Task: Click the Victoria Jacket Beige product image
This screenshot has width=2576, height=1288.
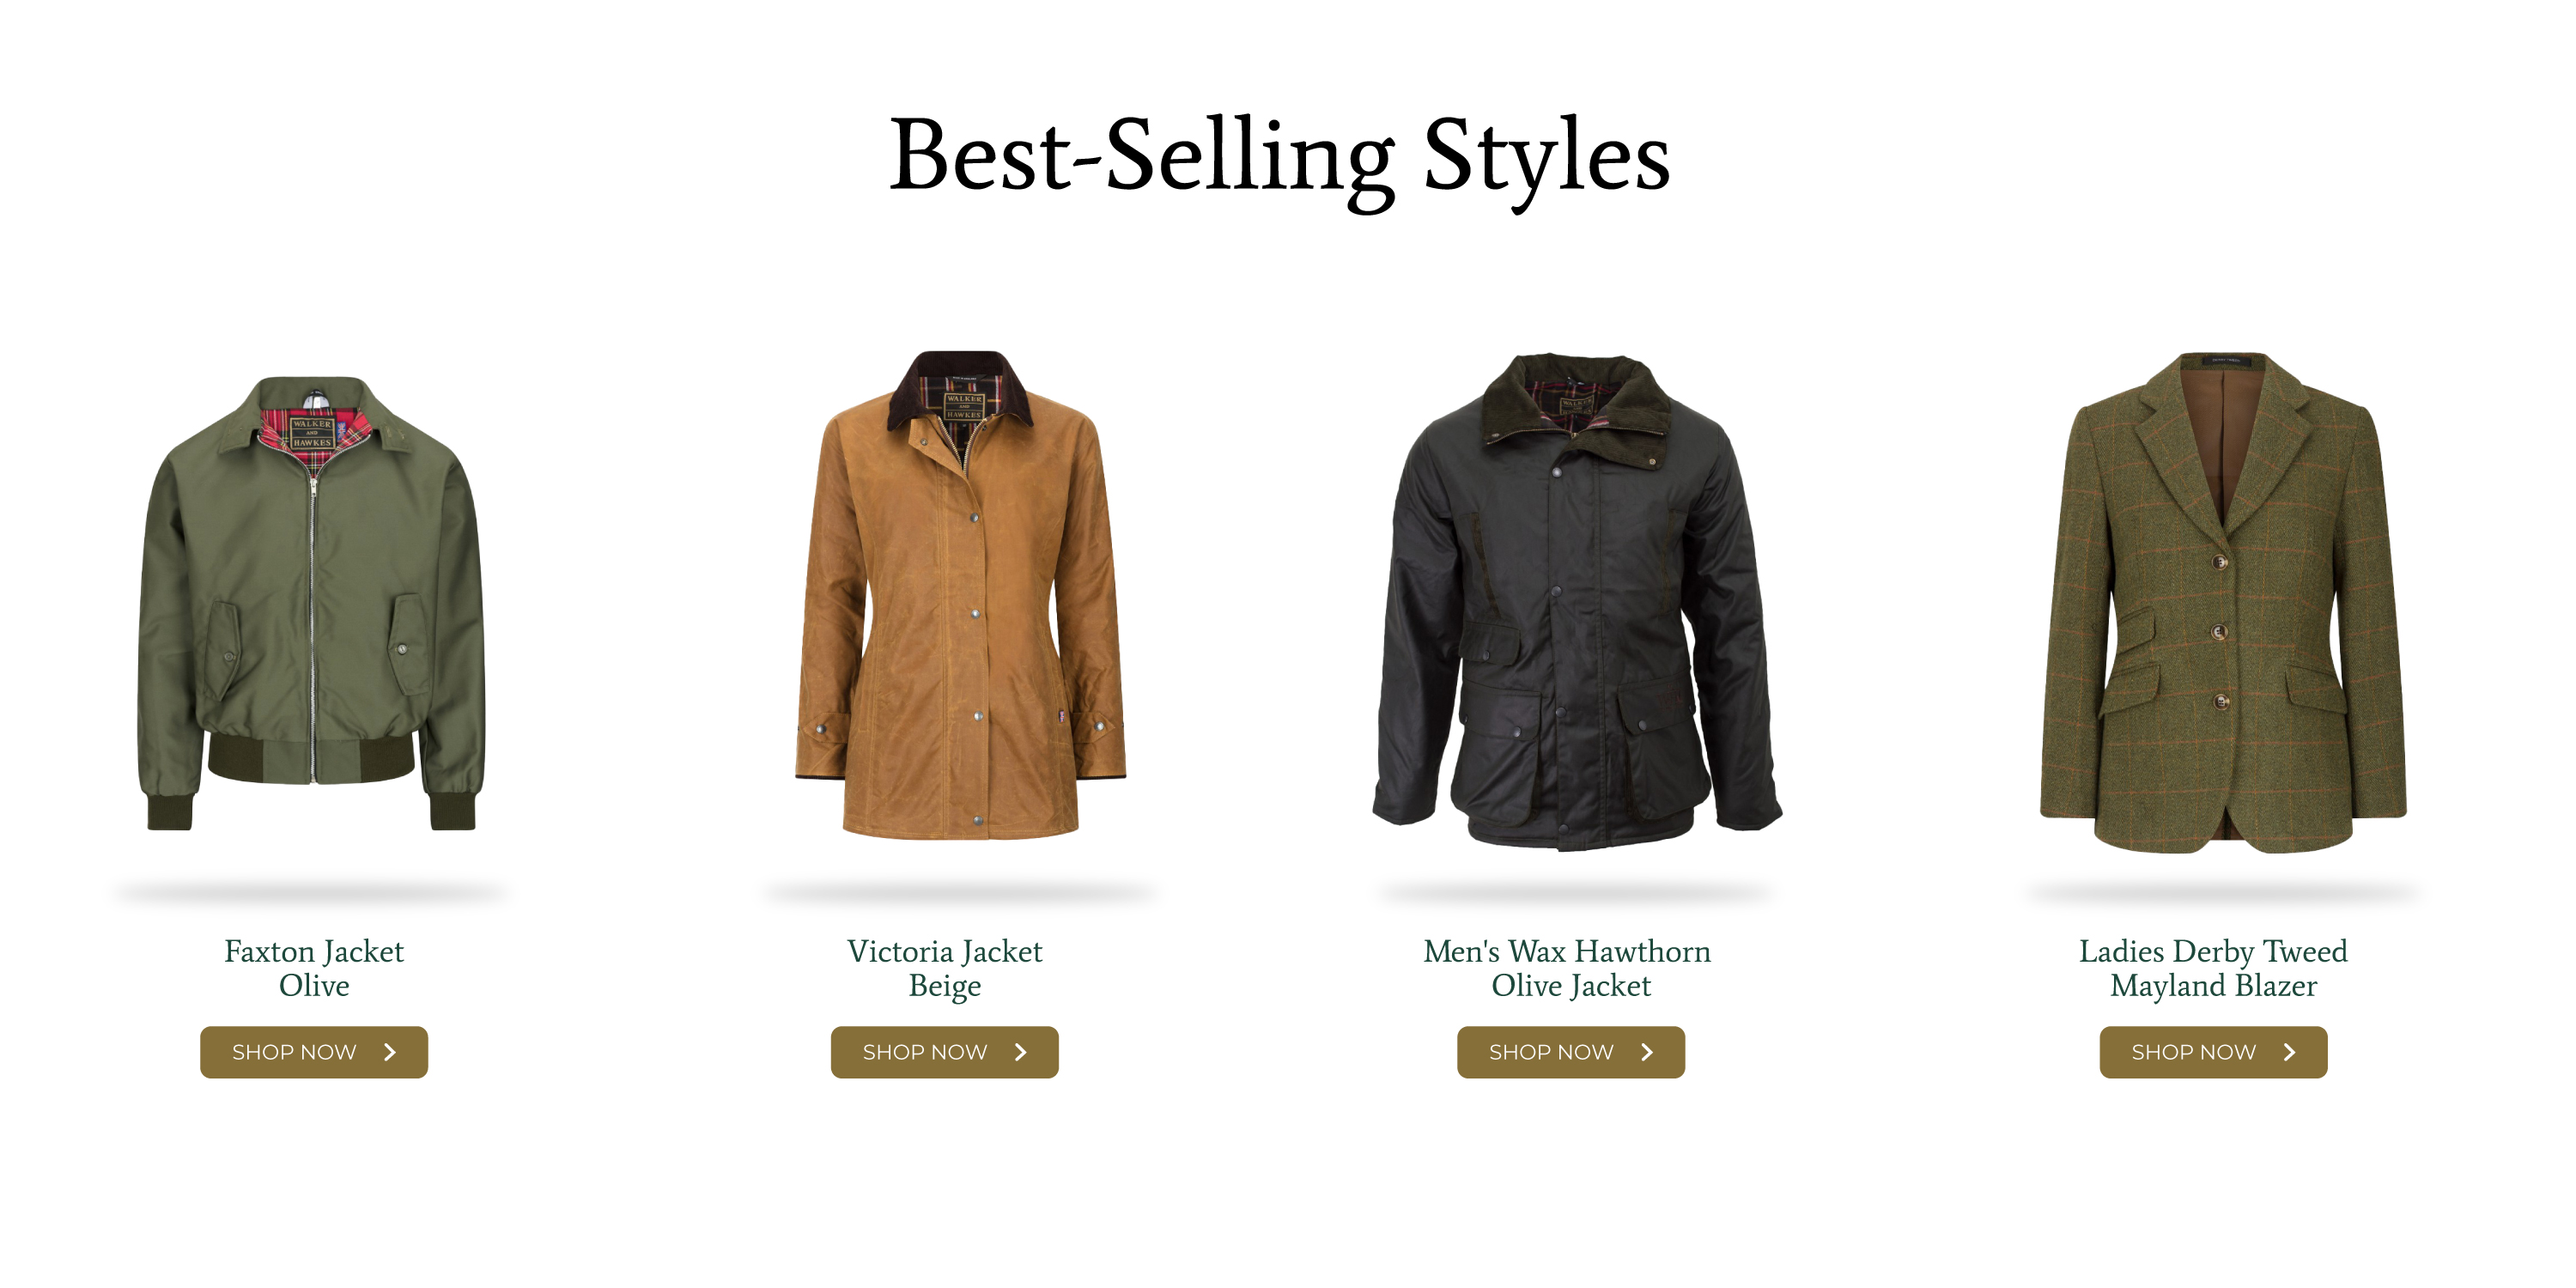Action: tap(960, 595)
